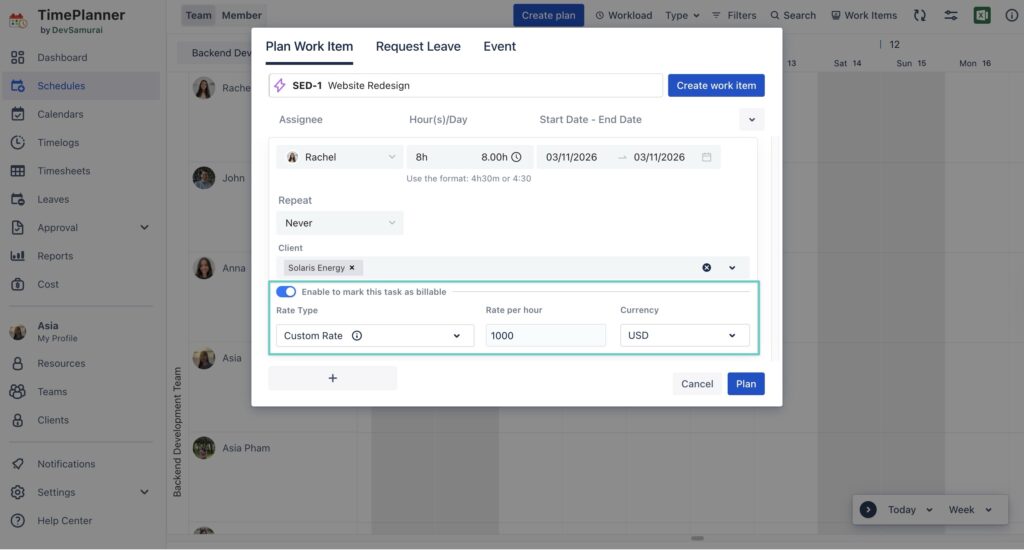Switch to the Request Leave tab
Viewport: 1024px width, 550px height.
pyautogui.click(x=418, y=46)
